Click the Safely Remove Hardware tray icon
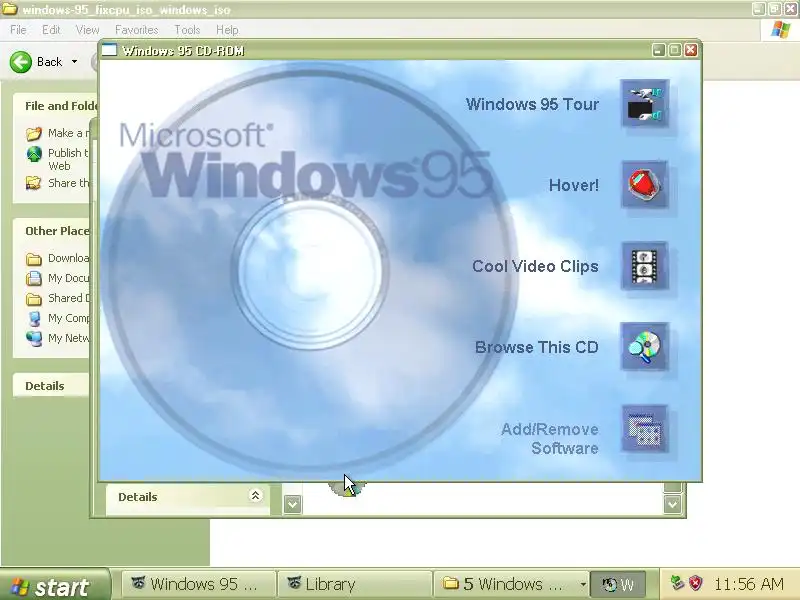800x600 pixels. [677, 583]
